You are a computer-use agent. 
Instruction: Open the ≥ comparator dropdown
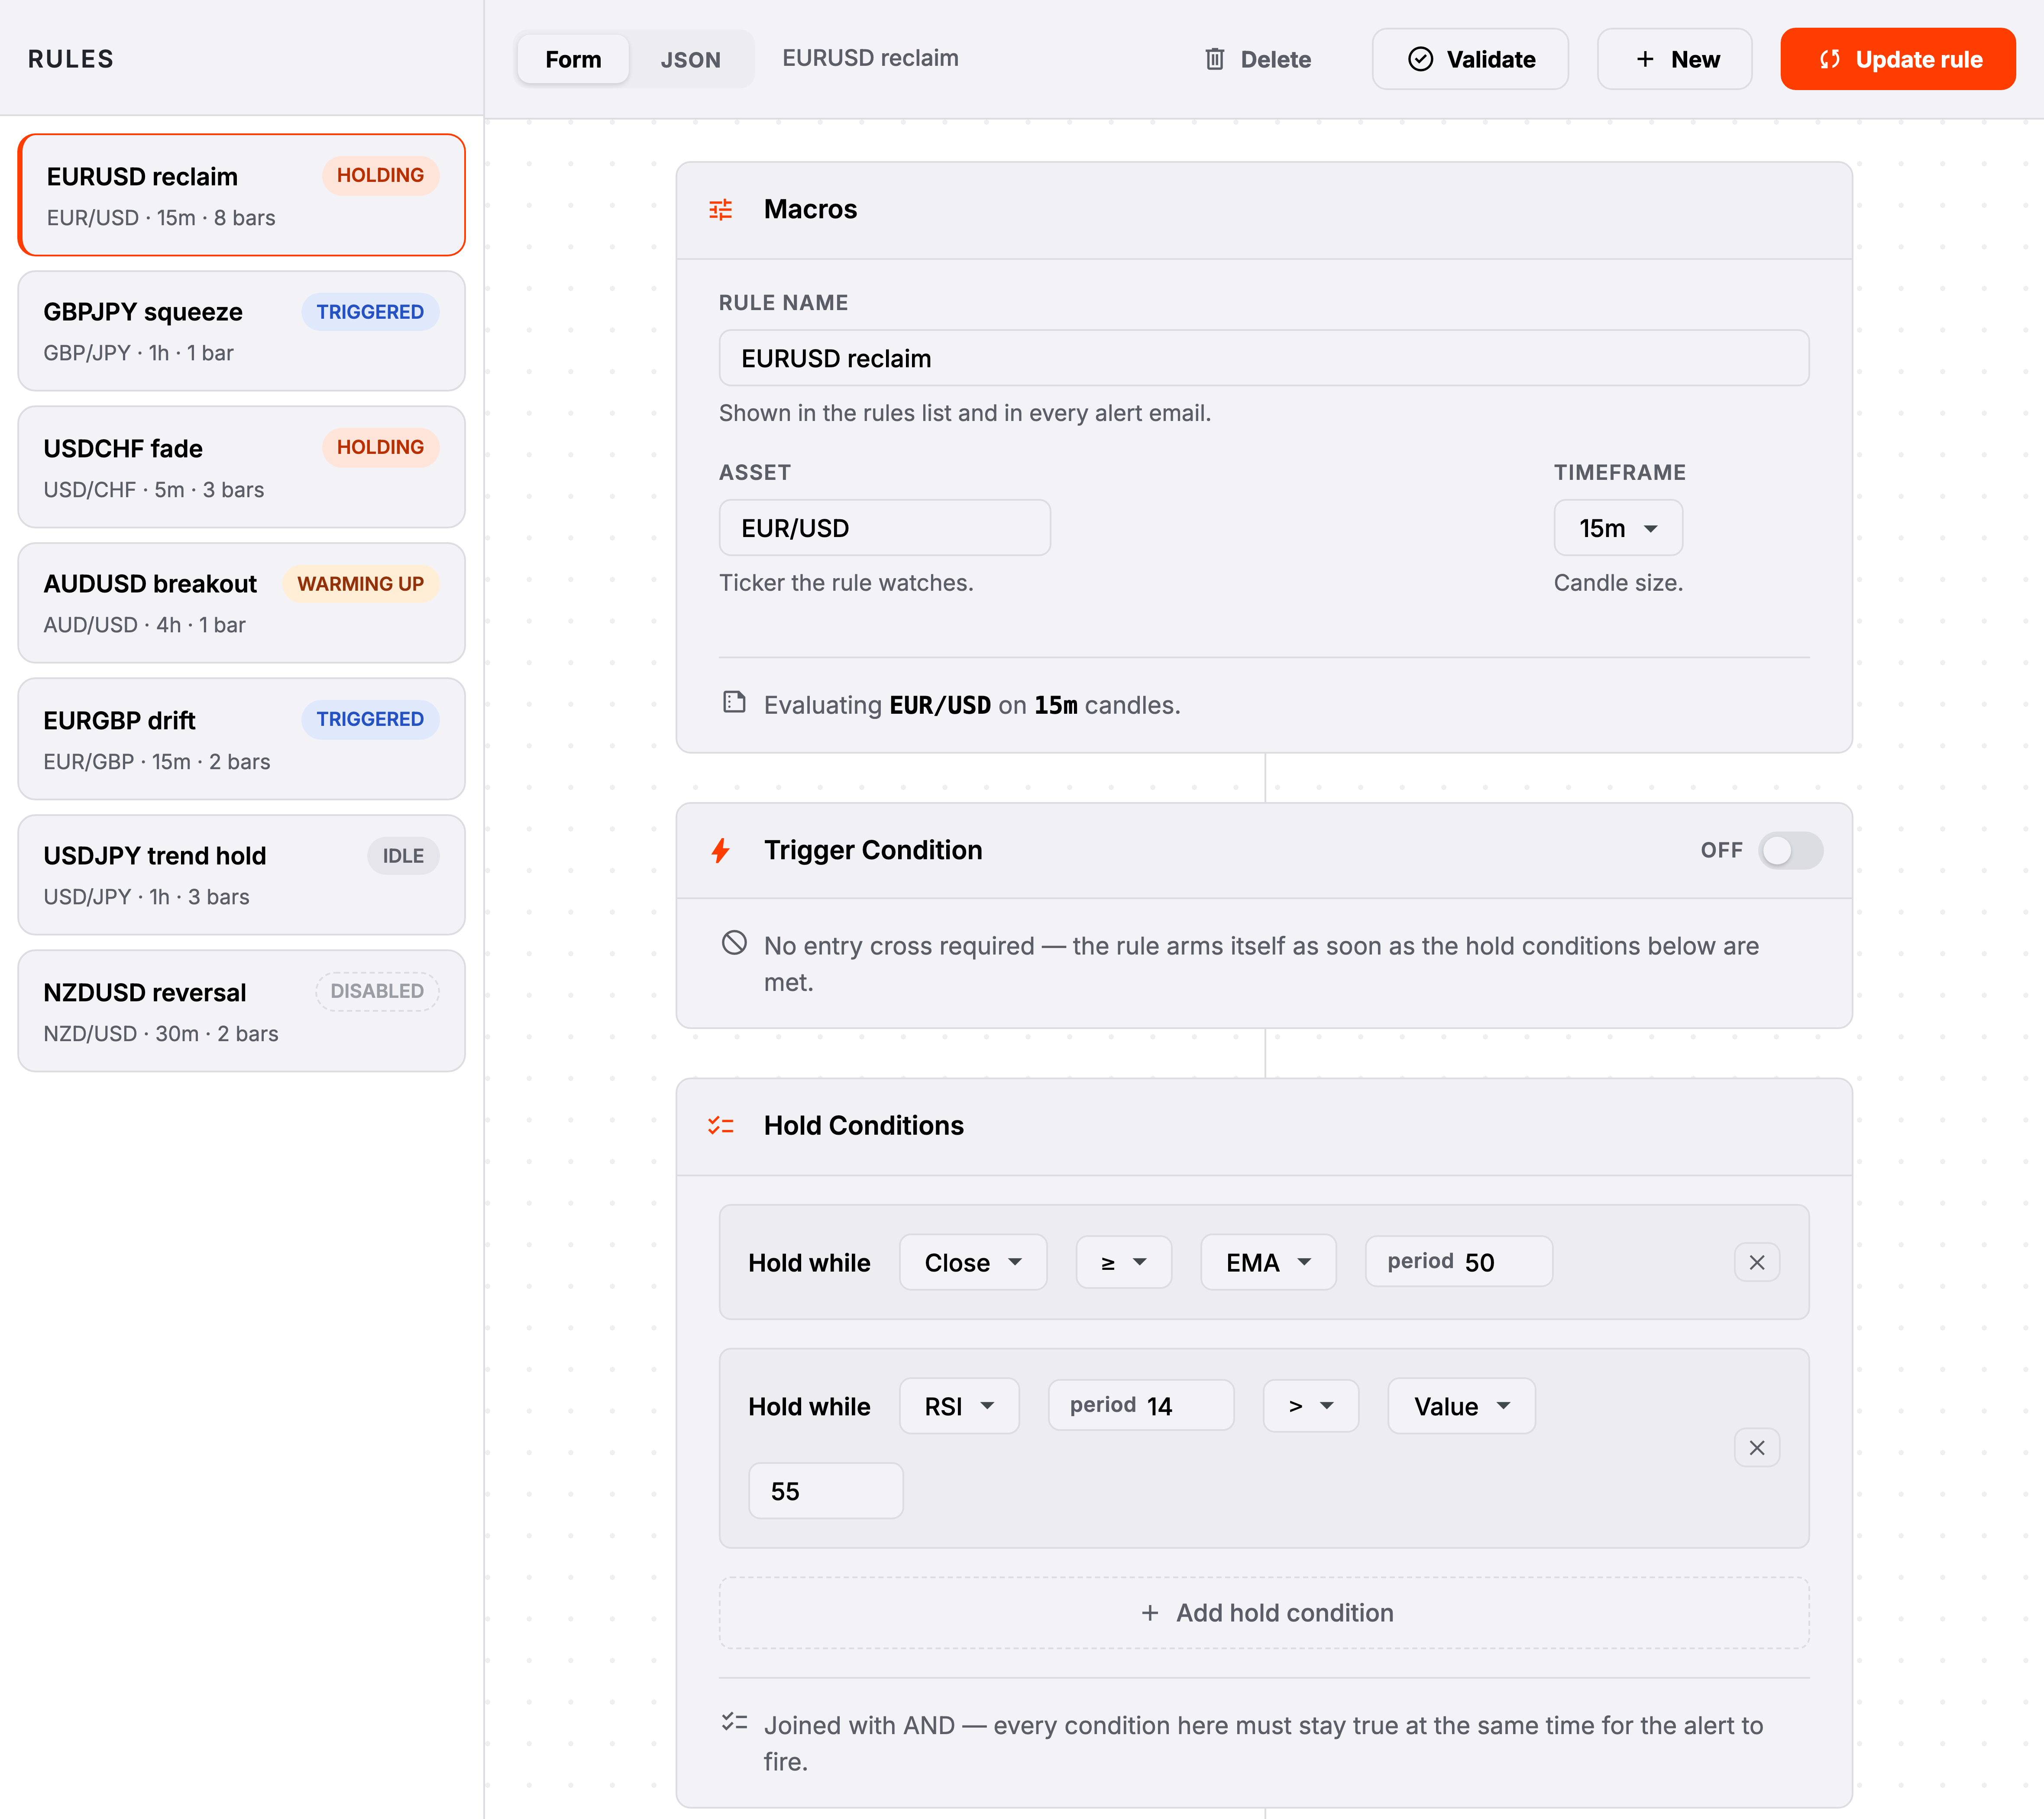tap(1124, 1262)
